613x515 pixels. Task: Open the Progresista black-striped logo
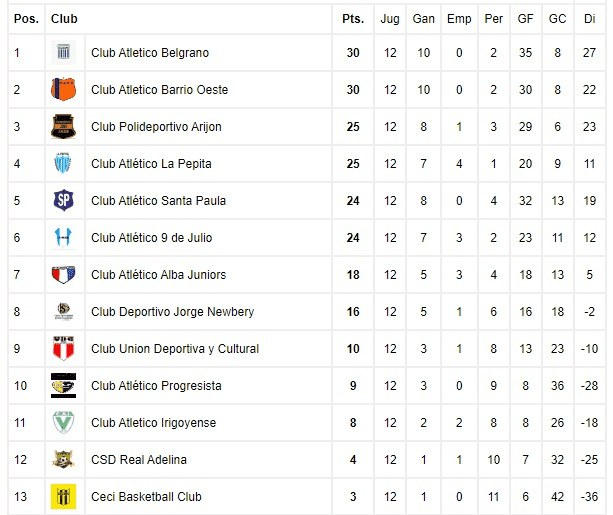pyautogui.click(x=63, y=385)
